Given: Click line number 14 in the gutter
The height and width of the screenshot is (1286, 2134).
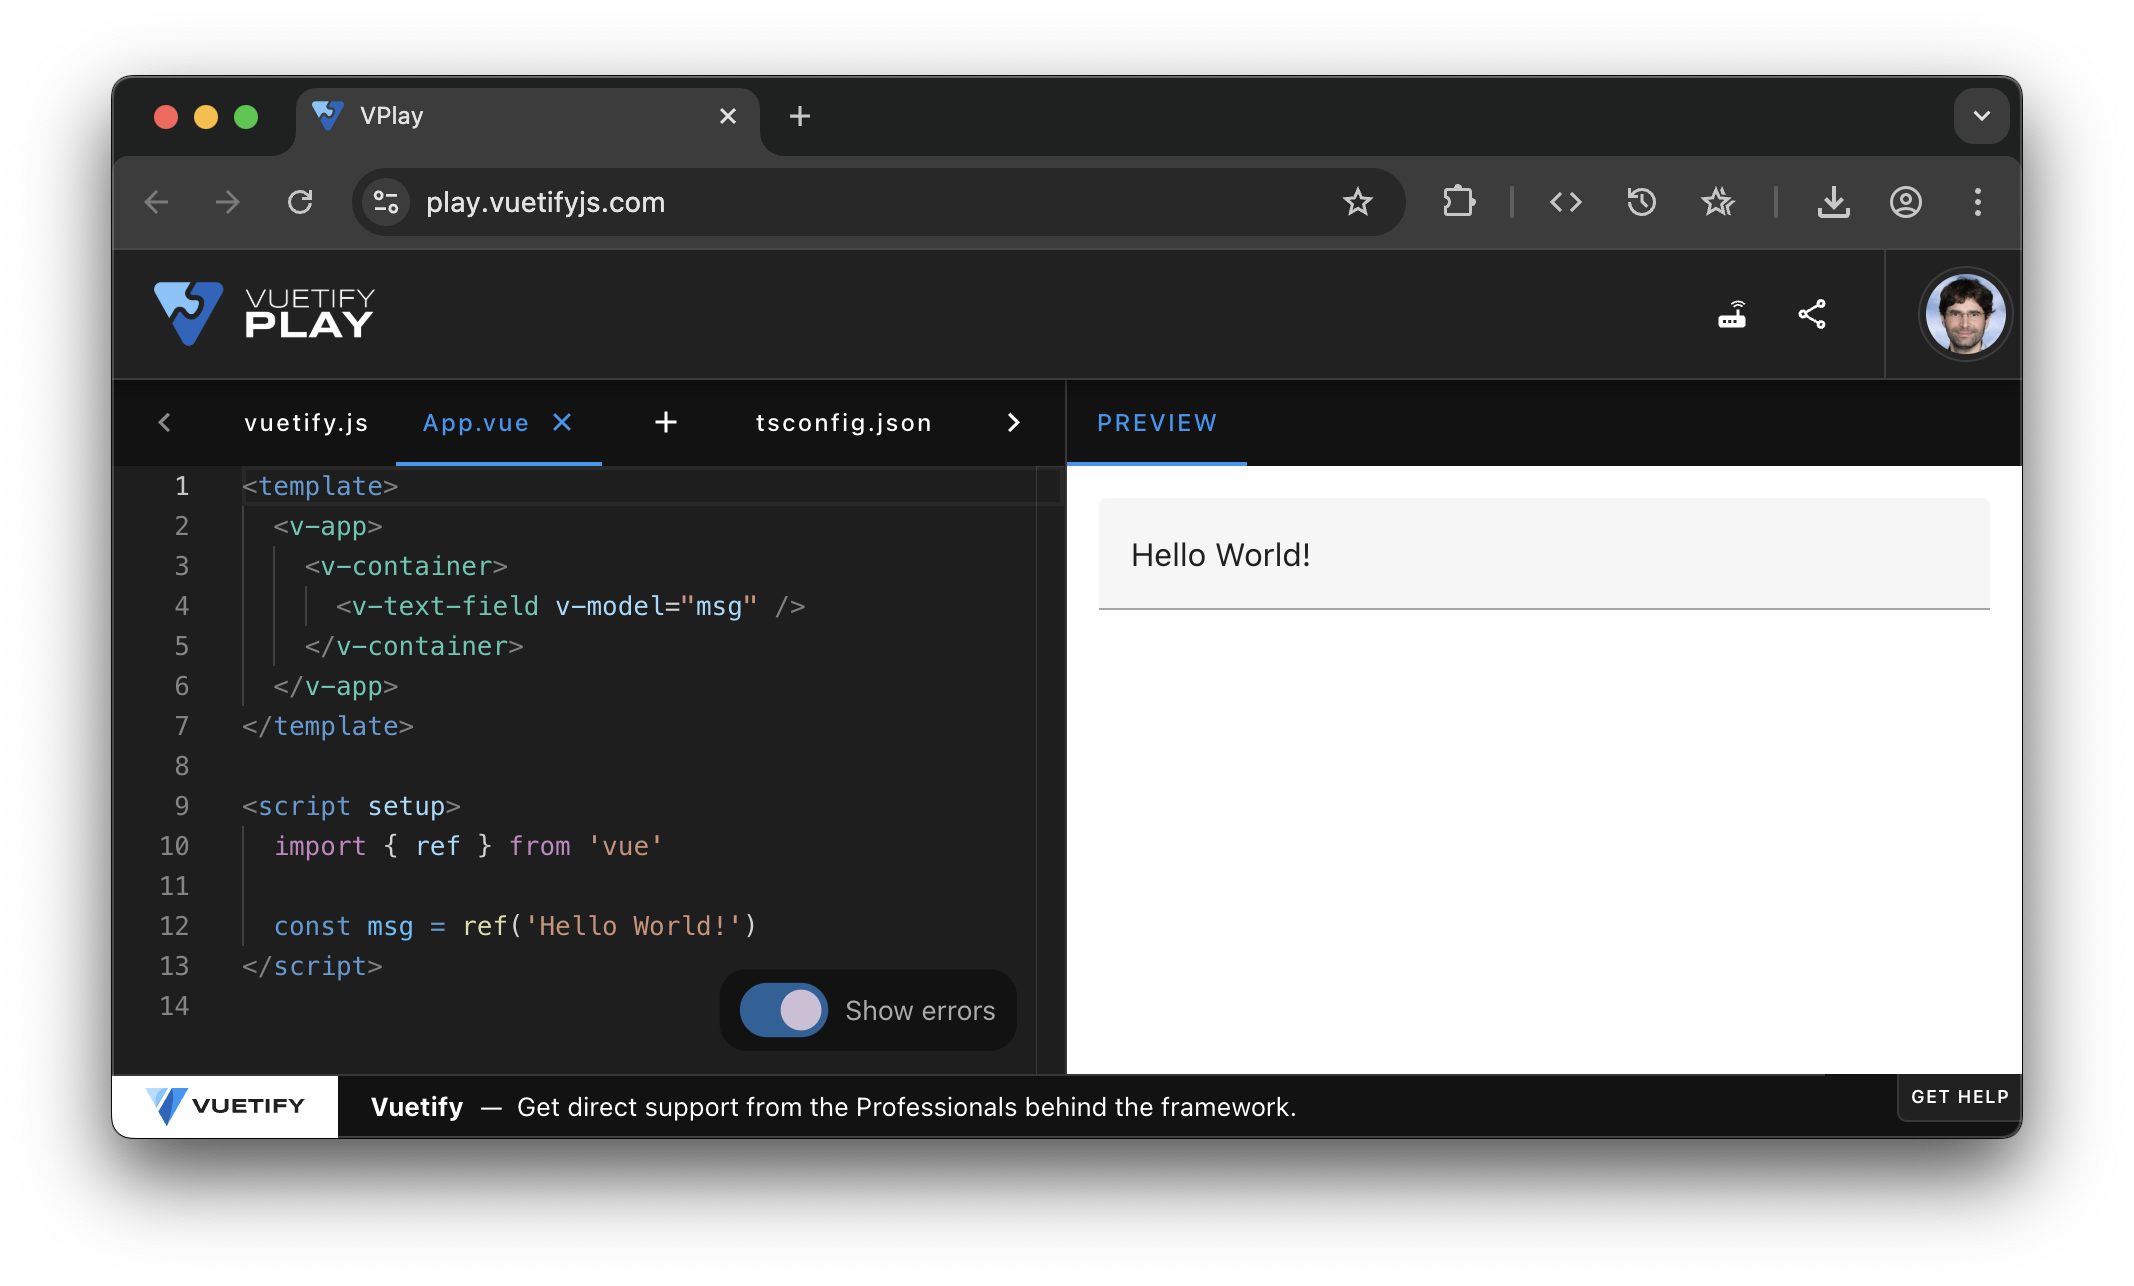Looking at the screenshot, I should pyautogui.click(x=175, y=1006).
